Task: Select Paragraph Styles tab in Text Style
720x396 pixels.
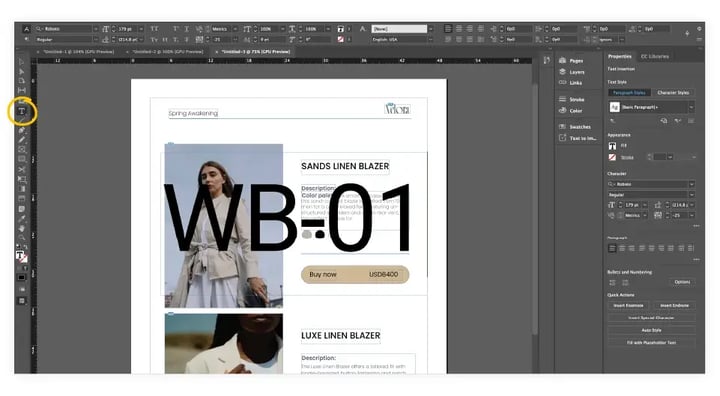Action: [x=629, y=93]
